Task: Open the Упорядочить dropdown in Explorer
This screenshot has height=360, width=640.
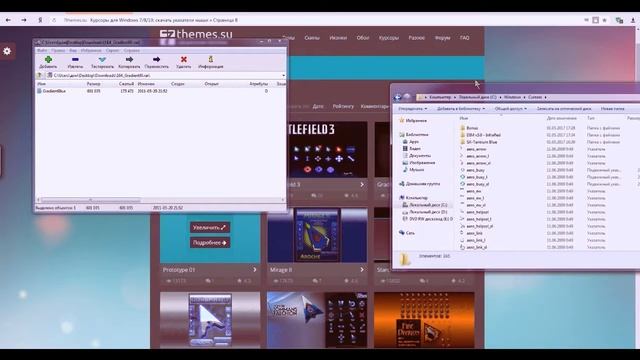Action: pyautogui.click(x=413, y=109)
